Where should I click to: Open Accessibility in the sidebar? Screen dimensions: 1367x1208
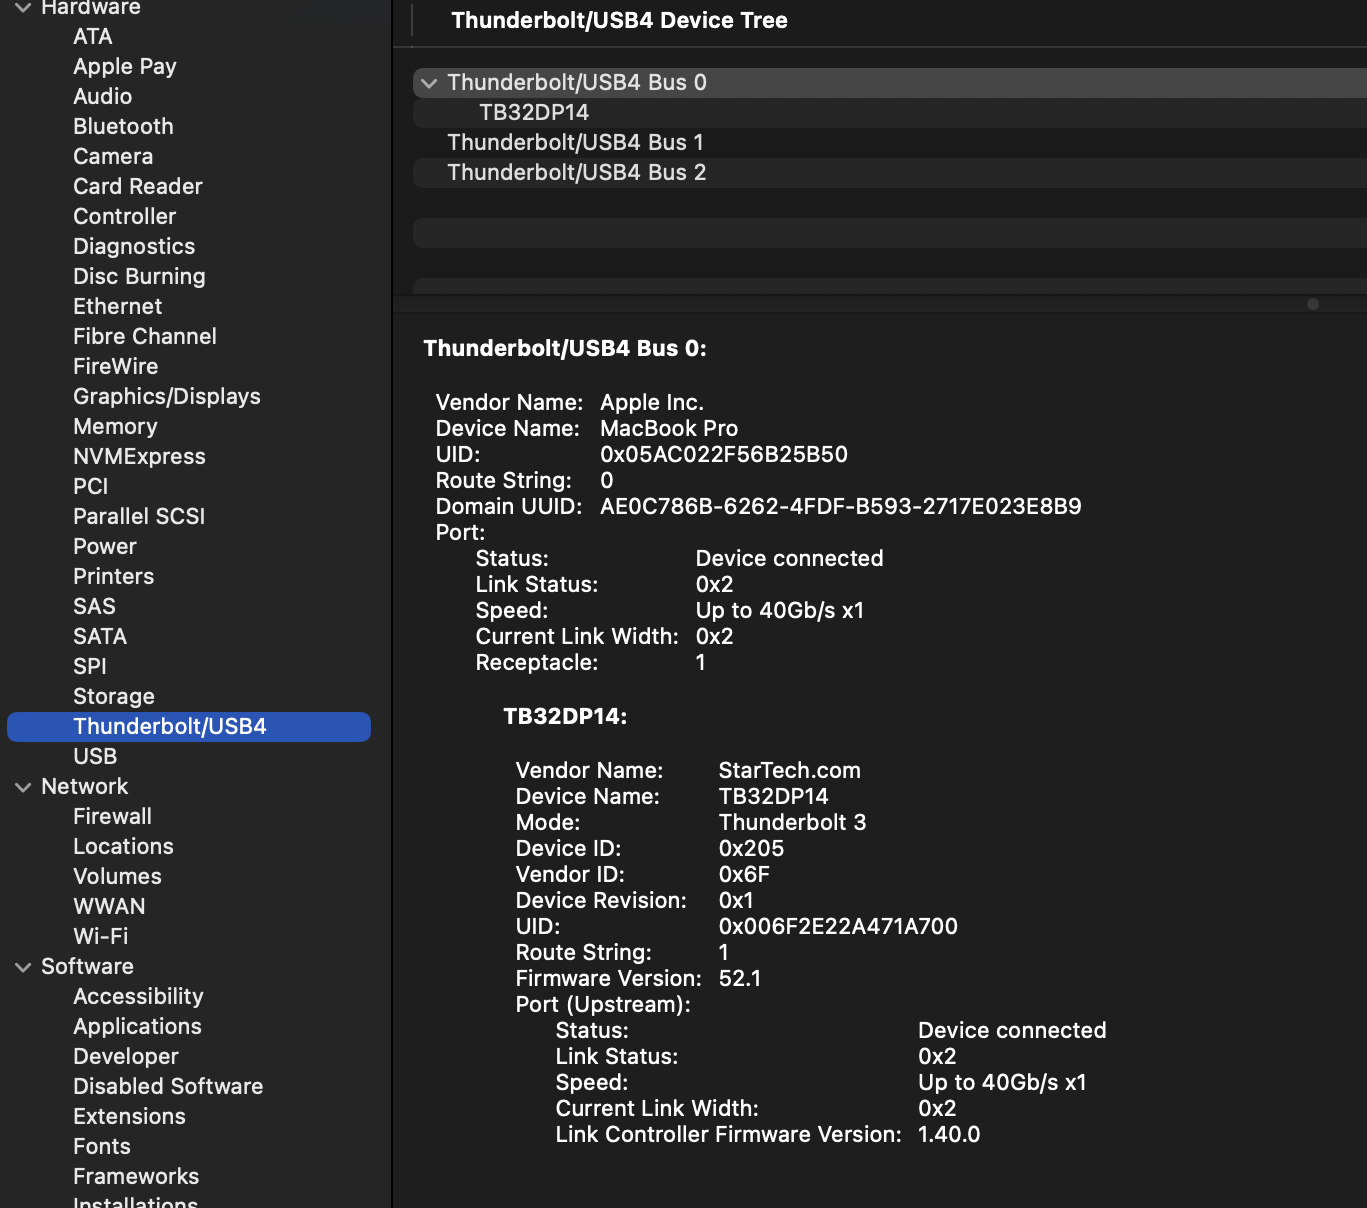139,997
